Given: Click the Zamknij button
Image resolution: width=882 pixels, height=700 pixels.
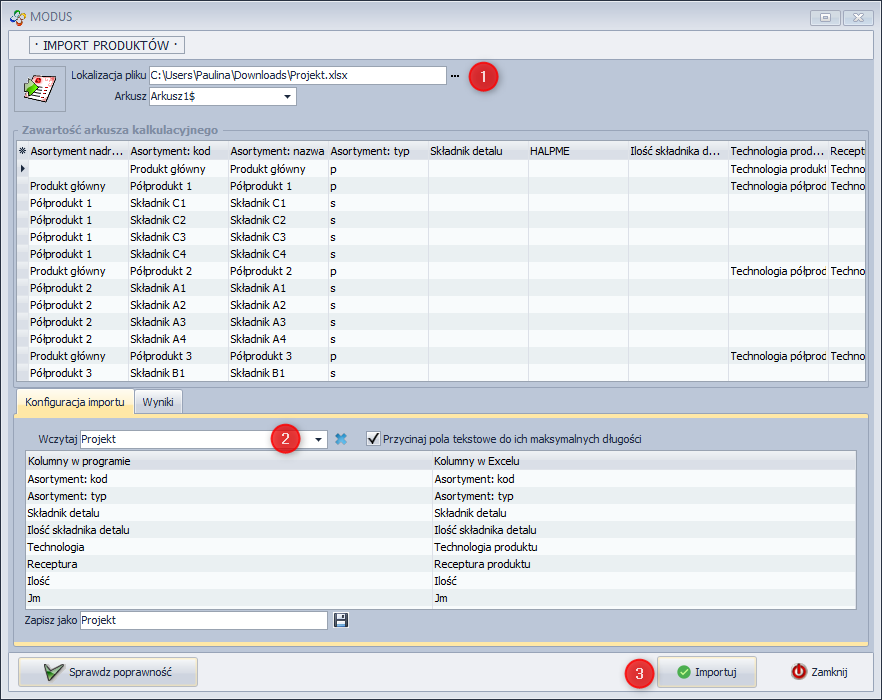Looking at the screenshot, I should point(820,672).
